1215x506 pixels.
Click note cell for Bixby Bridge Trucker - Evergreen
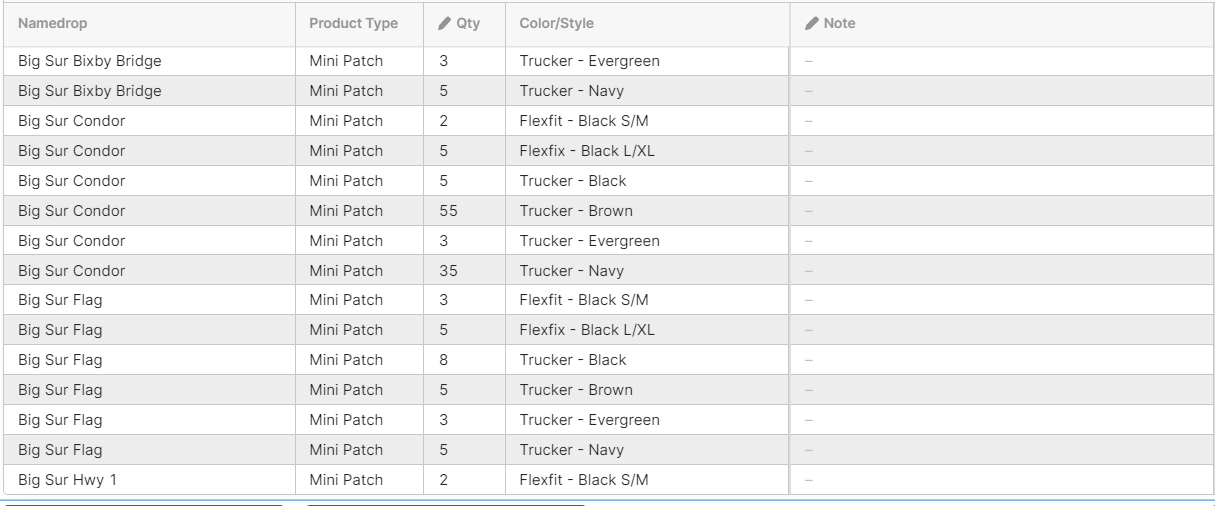pyautogui.click(x=1001, y=61)
